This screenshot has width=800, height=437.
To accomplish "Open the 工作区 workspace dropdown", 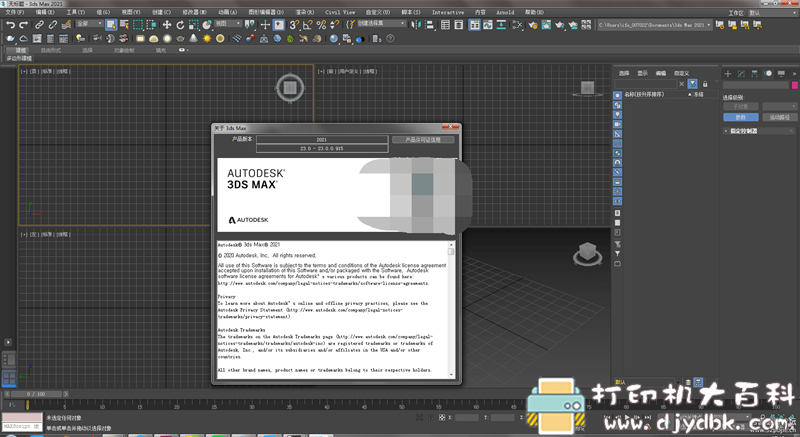I will point(771,13).
